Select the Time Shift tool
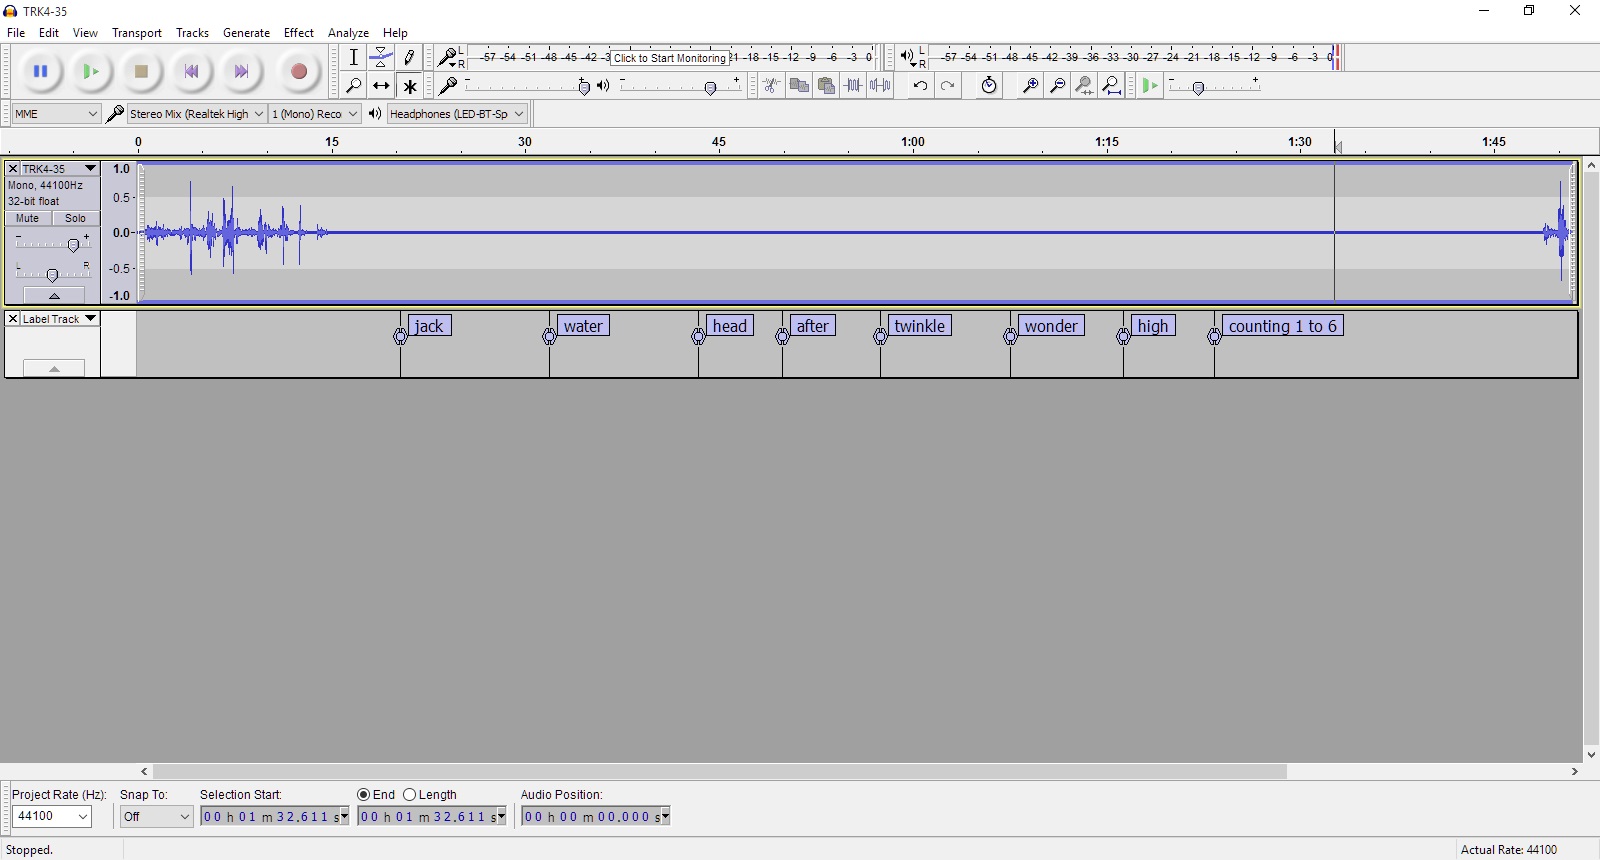Image resolution: width=1600 pixels, height=860 pixels. click(381, 86)
